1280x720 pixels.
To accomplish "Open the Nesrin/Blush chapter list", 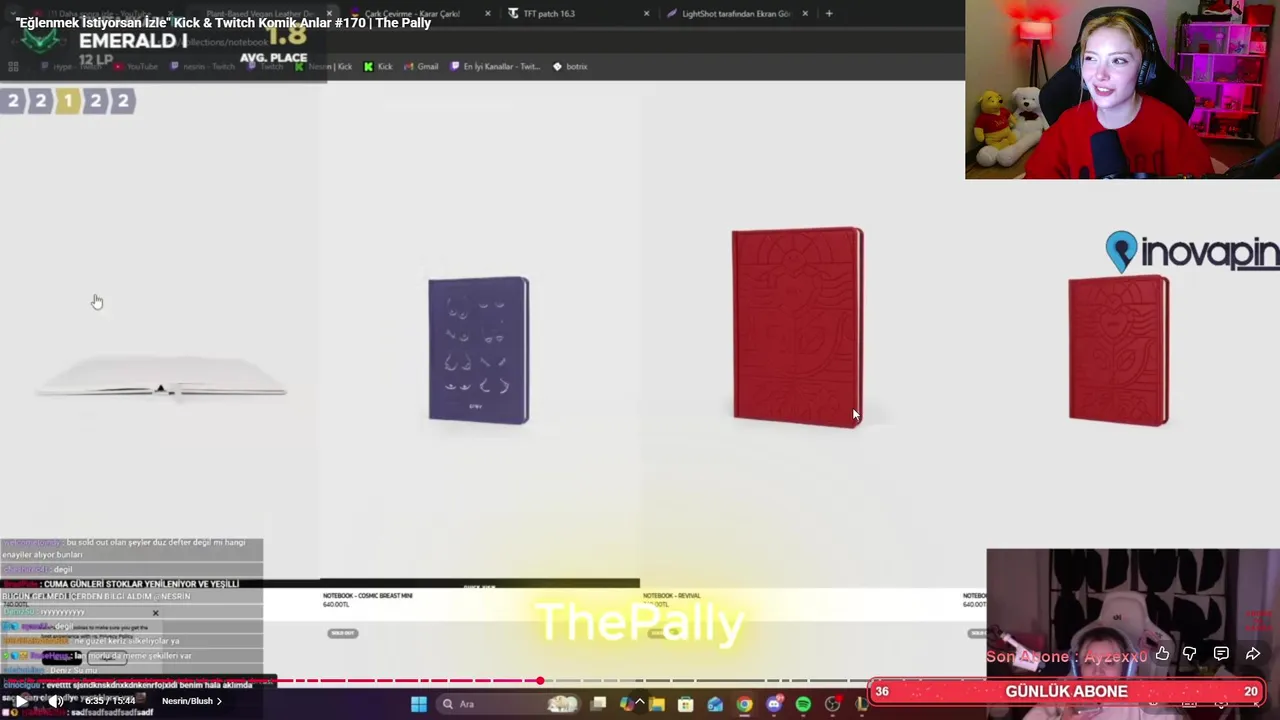I will pyautogui.click(x=192, y=701).
